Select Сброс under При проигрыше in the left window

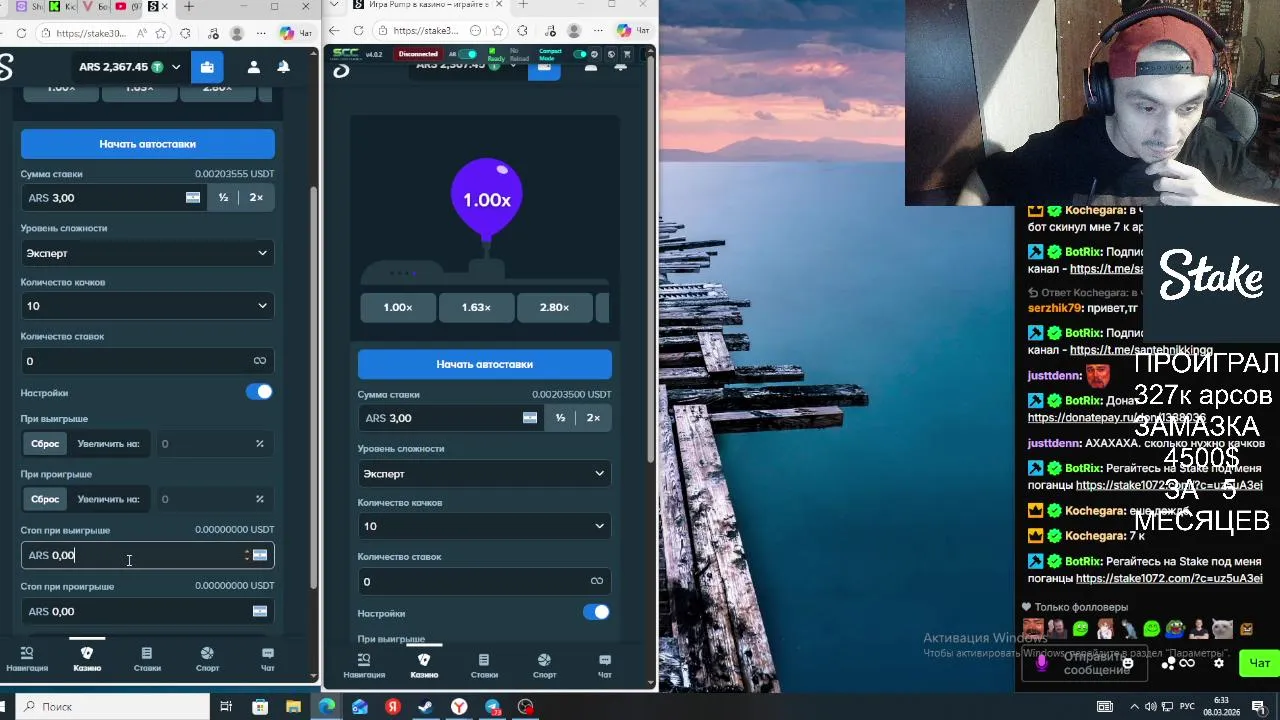pos(45,499)
